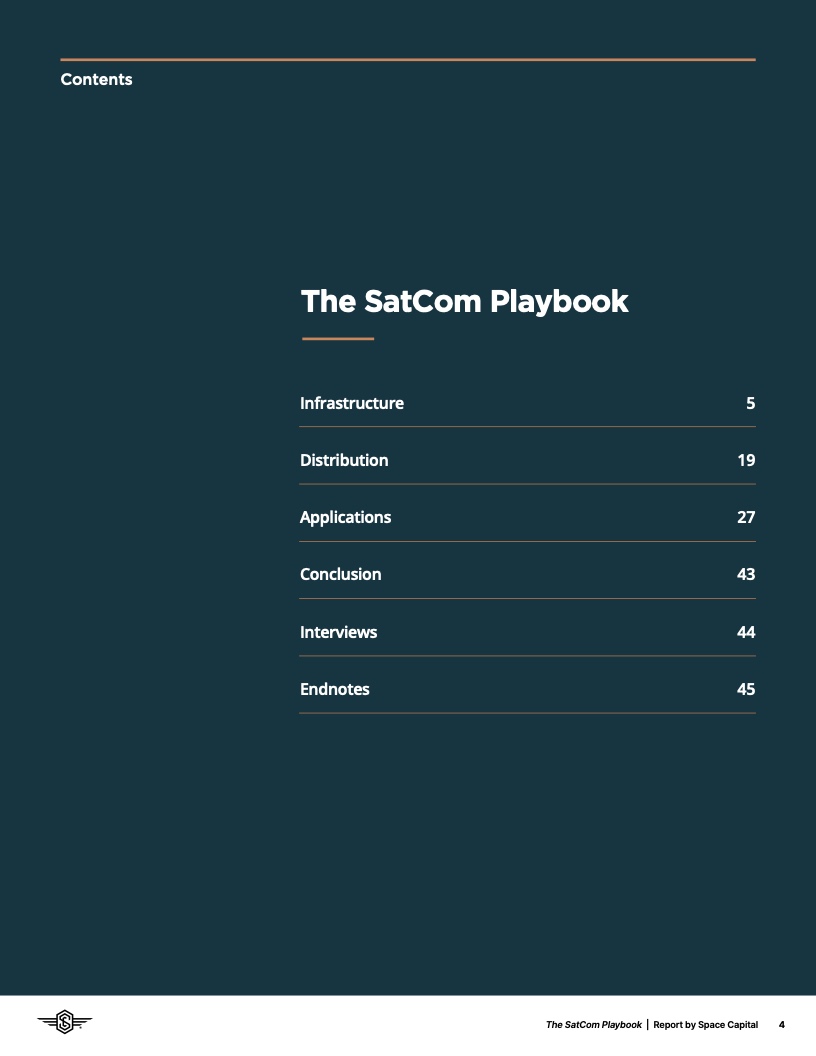This screenshot has height=1056, width=816.
Task: Select the Interviews contents entry
Action: tap(338, 633)
